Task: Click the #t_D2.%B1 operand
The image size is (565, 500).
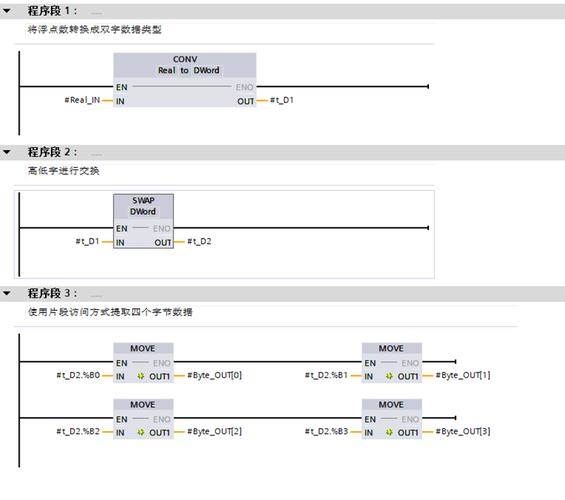Action: pyautogui.click(x=326, y=375)
